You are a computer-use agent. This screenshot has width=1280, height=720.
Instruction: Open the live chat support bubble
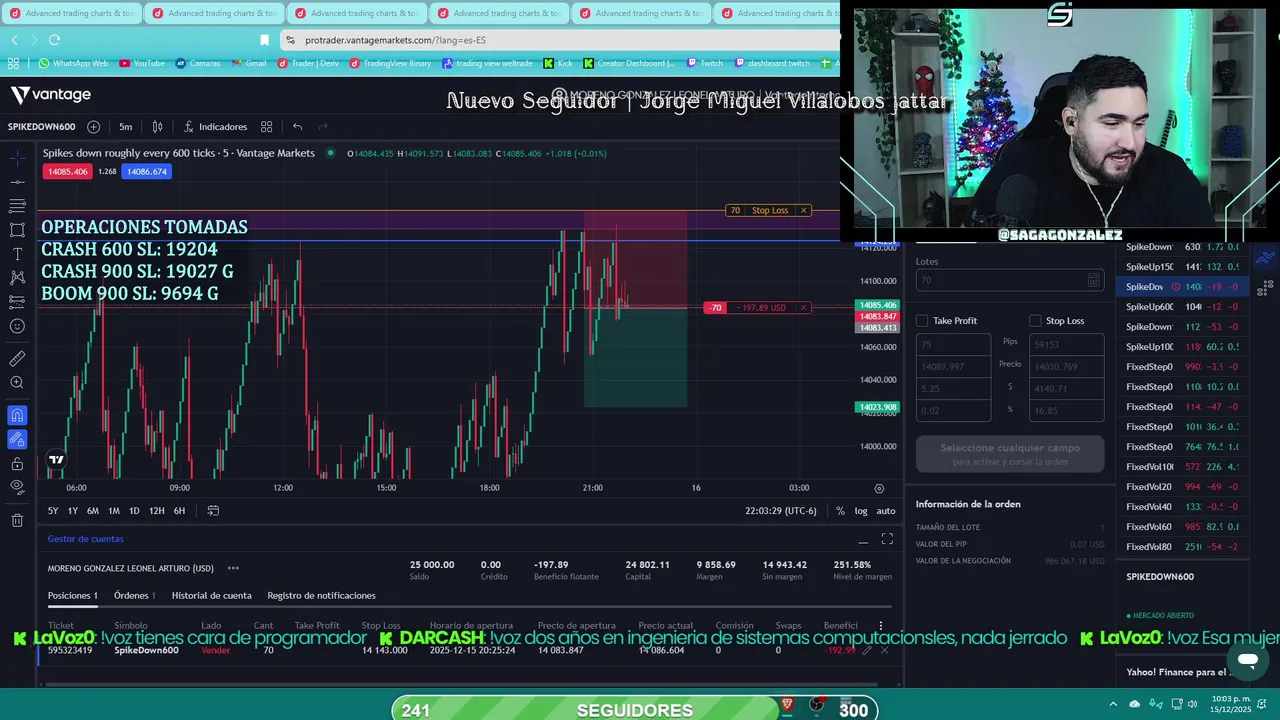tap(1247, 661)
